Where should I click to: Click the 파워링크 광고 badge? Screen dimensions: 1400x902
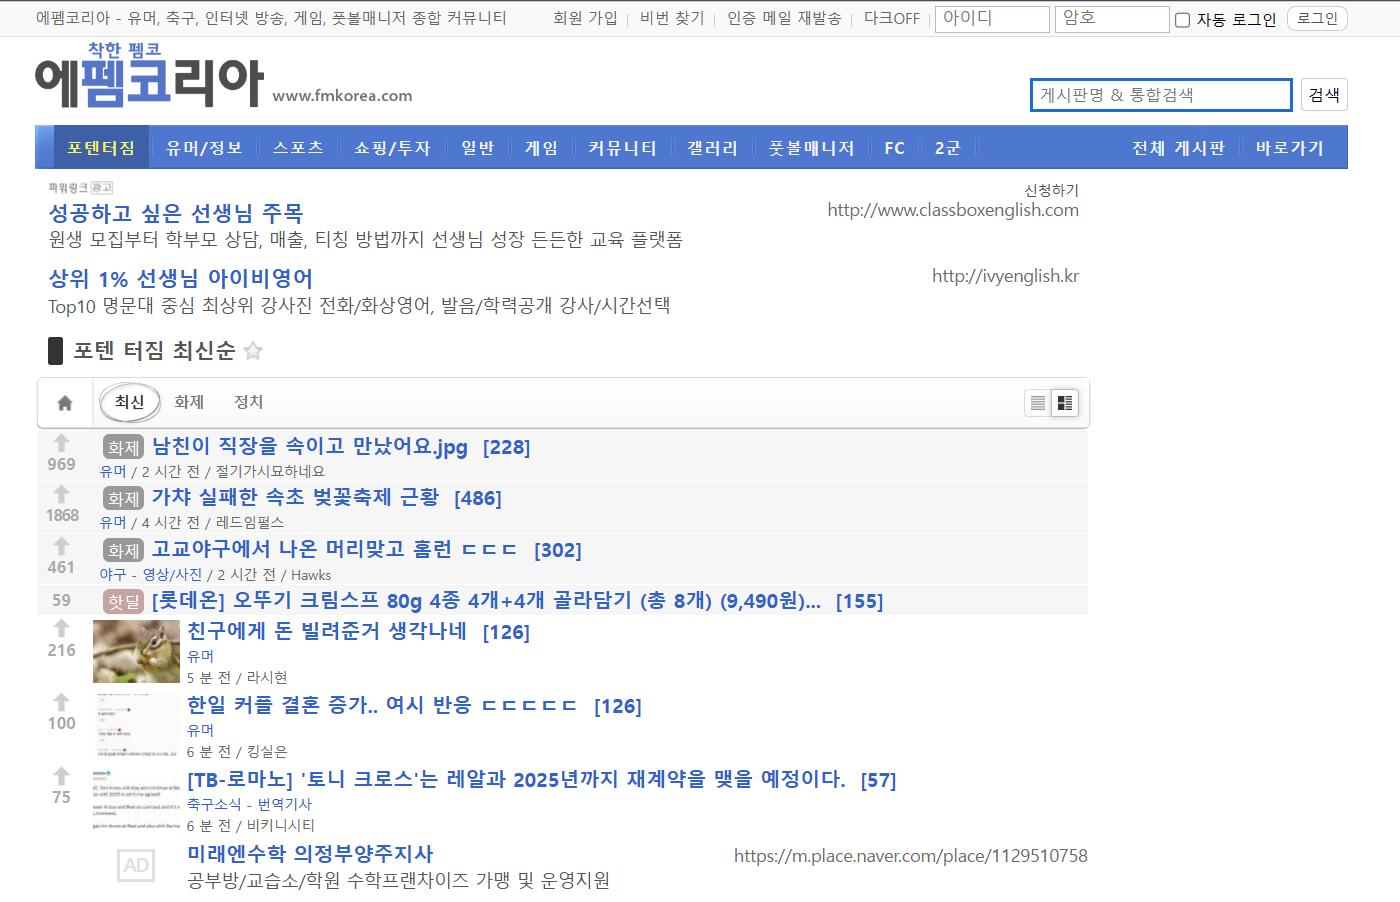[81, 187]
